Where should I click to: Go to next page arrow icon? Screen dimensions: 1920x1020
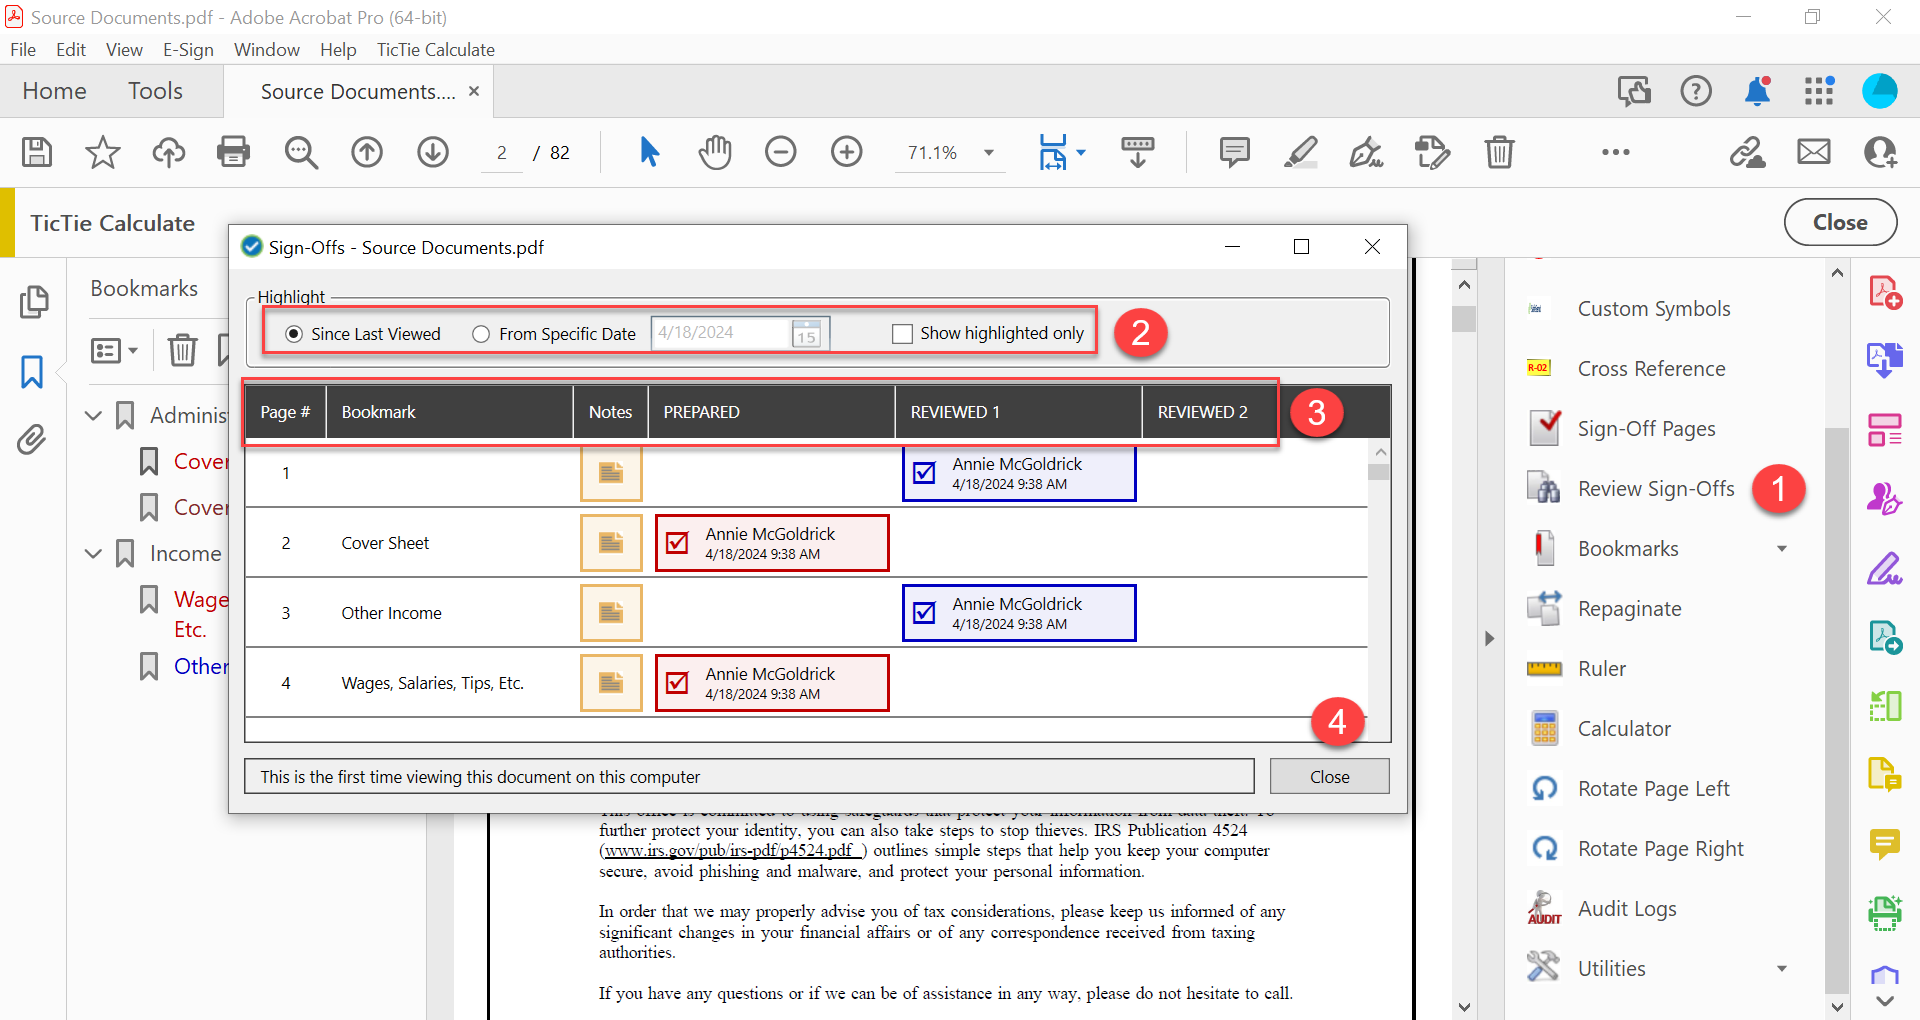pos(433,152)
